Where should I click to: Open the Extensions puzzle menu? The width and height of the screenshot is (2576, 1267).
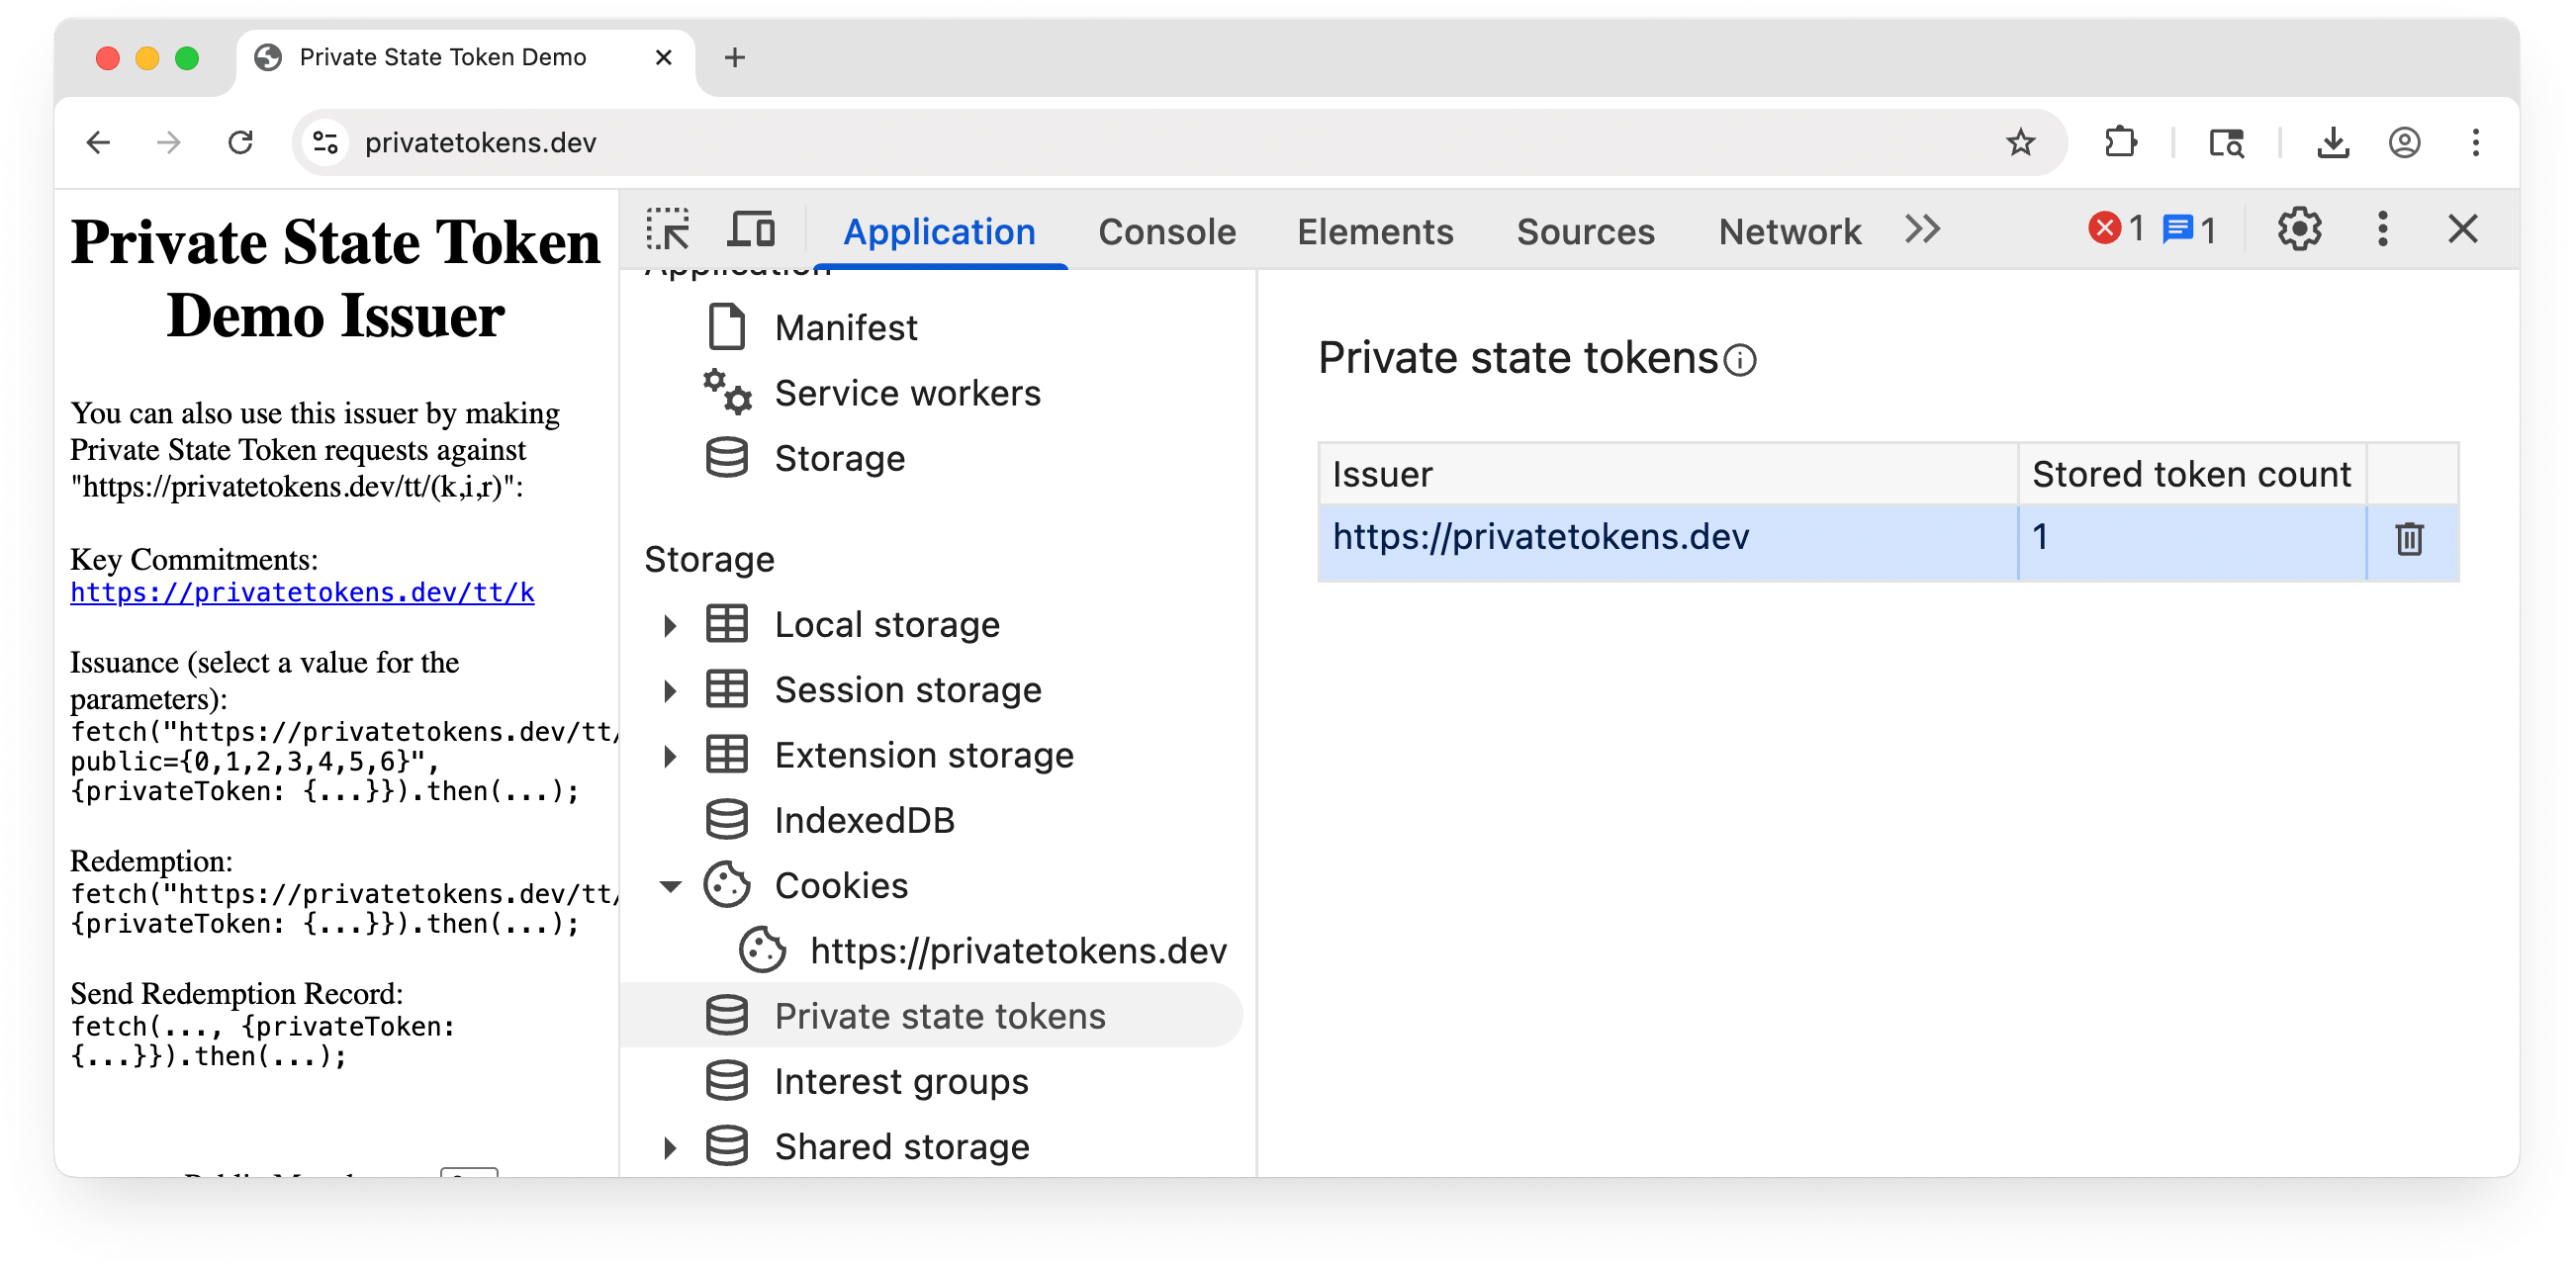click(x=2122, y=142)
